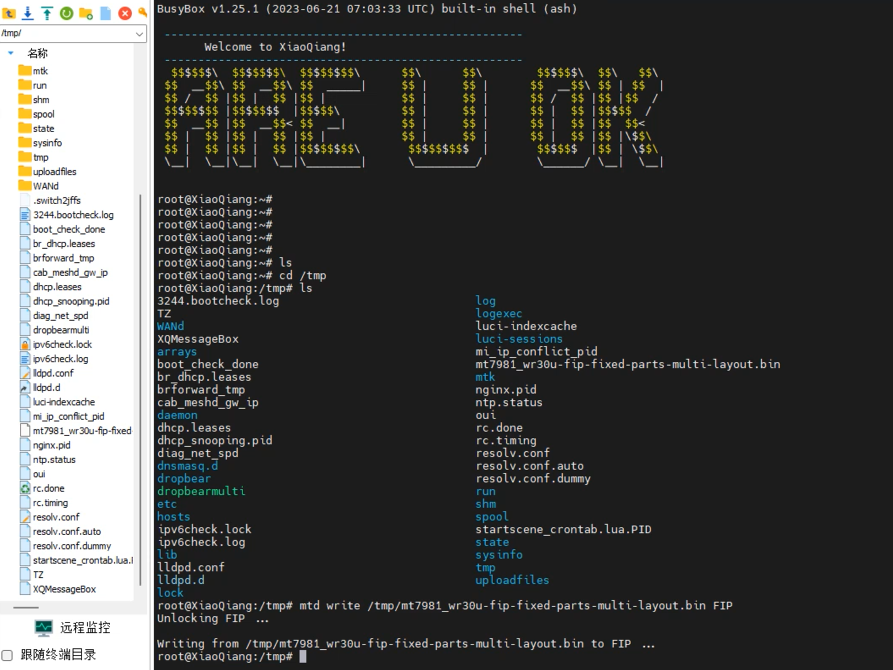Screen dimensions: 893x670
Task: Select dhcp.leases in file list
Action: (x=57, y=287)
